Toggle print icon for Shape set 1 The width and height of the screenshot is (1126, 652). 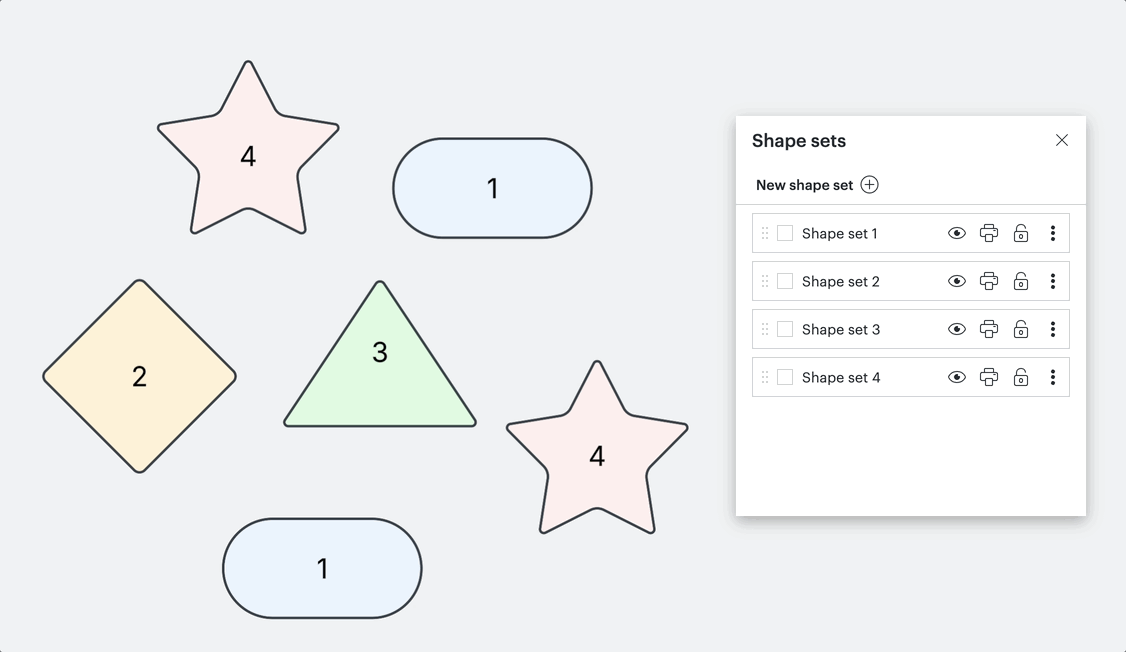(x=989, y=233)
